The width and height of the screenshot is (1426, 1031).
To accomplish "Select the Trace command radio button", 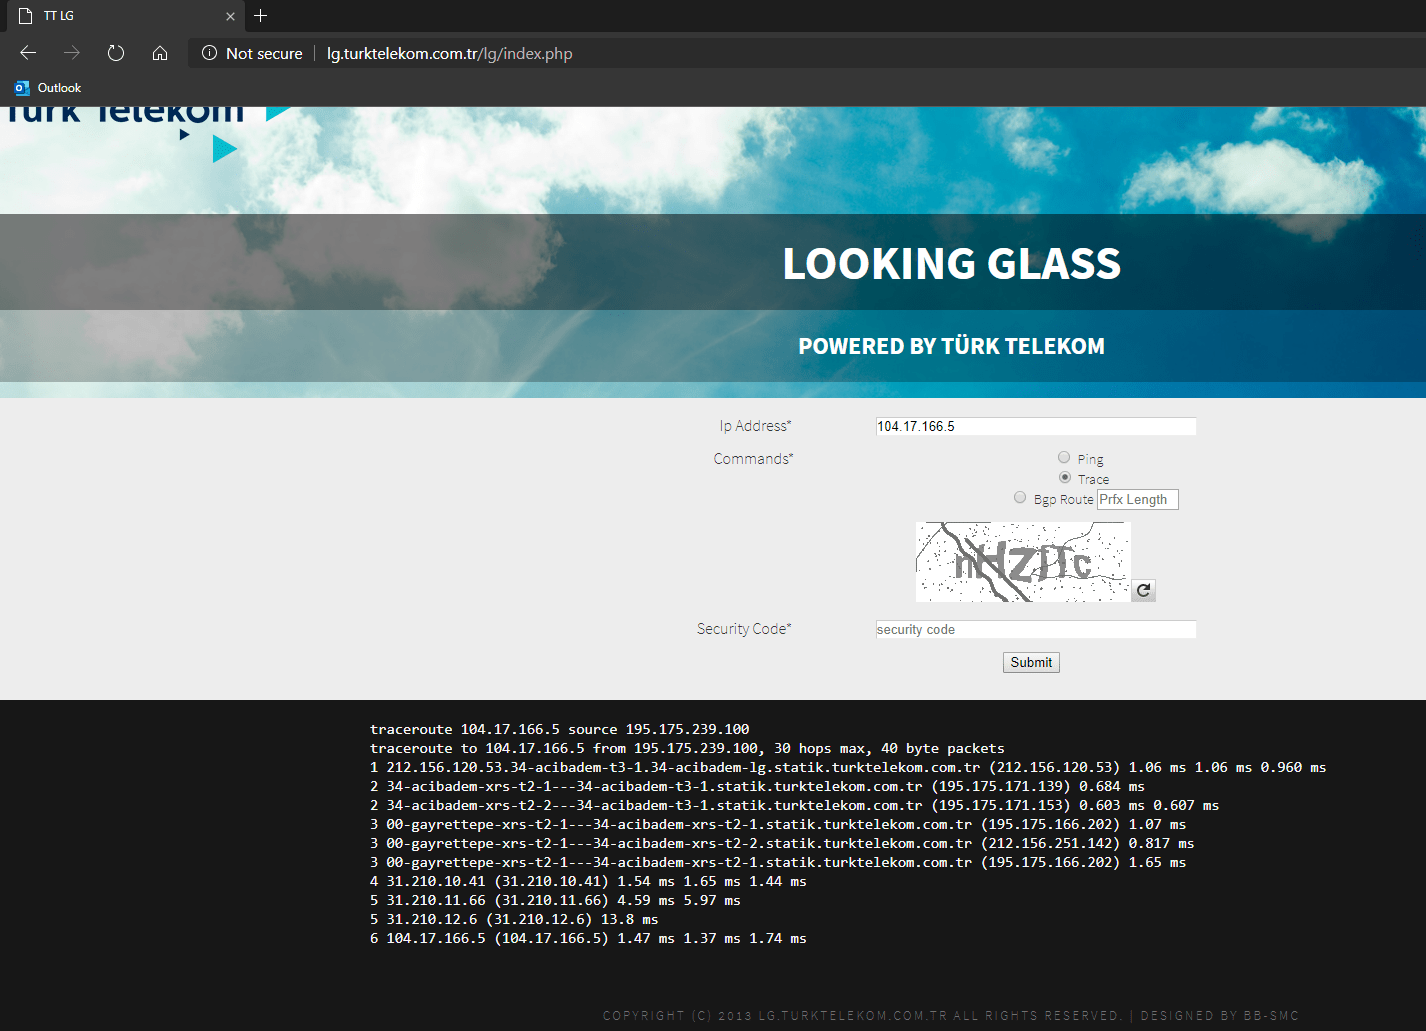I will 1064,477.
